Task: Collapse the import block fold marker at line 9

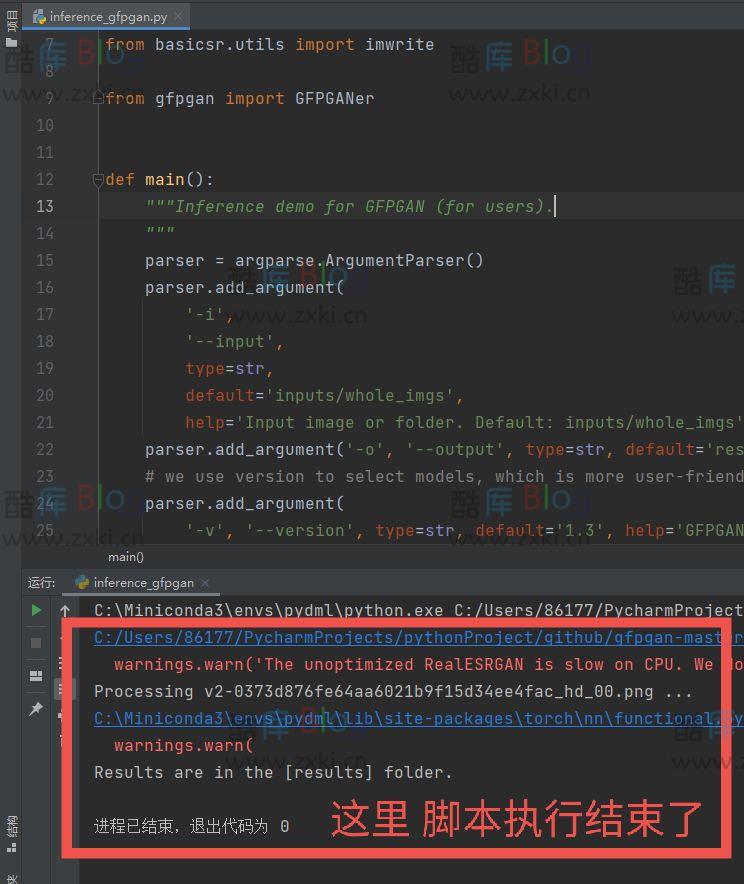Action: click(x=98, y=99)
